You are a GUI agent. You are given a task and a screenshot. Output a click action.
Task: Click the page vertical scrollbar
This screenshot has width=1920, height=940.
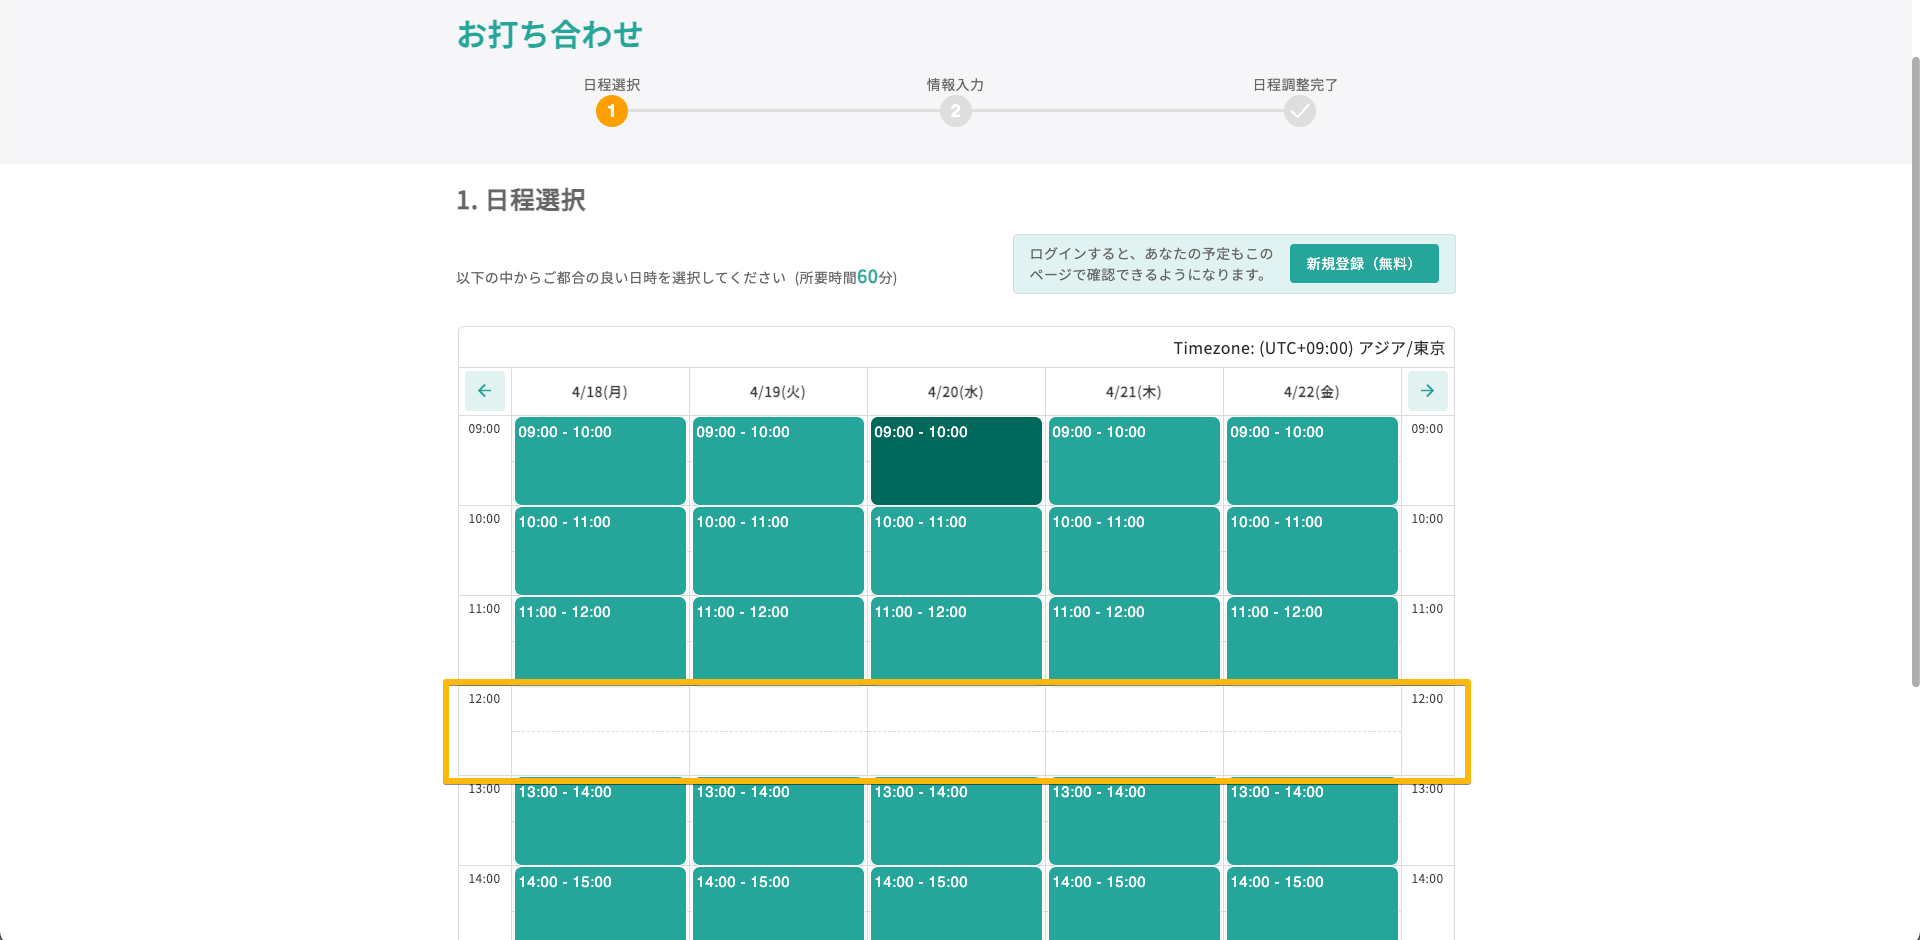(1915, 371)
